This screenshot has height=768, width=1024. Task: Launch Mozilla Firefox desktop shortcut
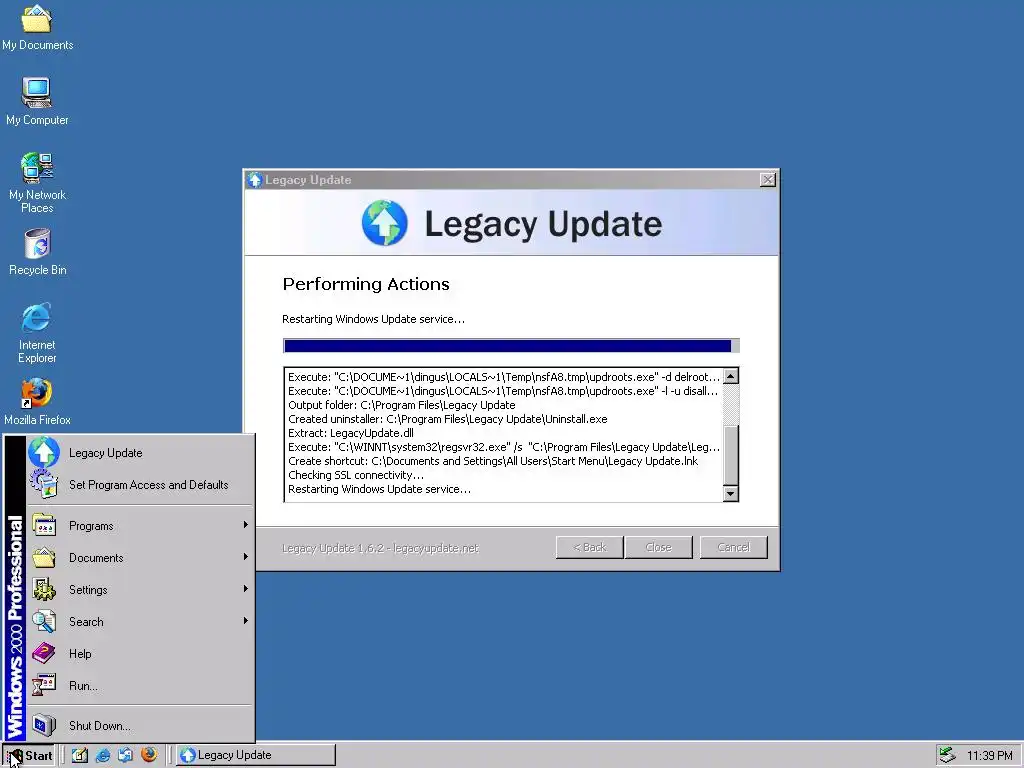tap(37, 402)
